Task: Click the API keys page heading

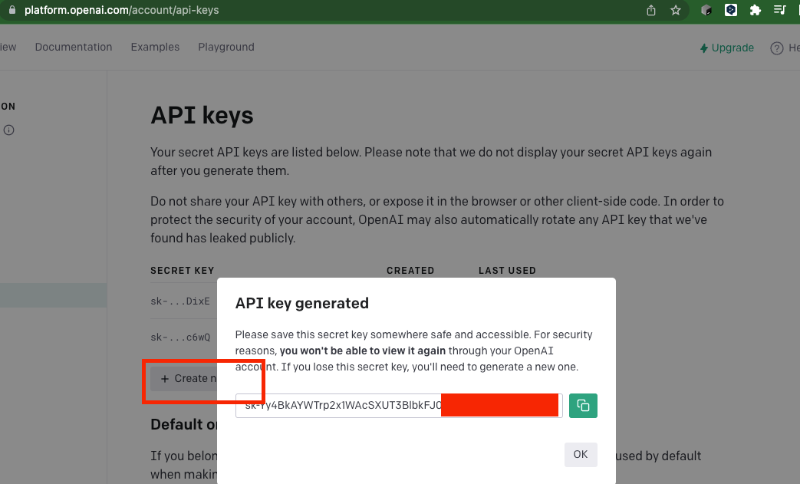Action: [x=202, y=115]
